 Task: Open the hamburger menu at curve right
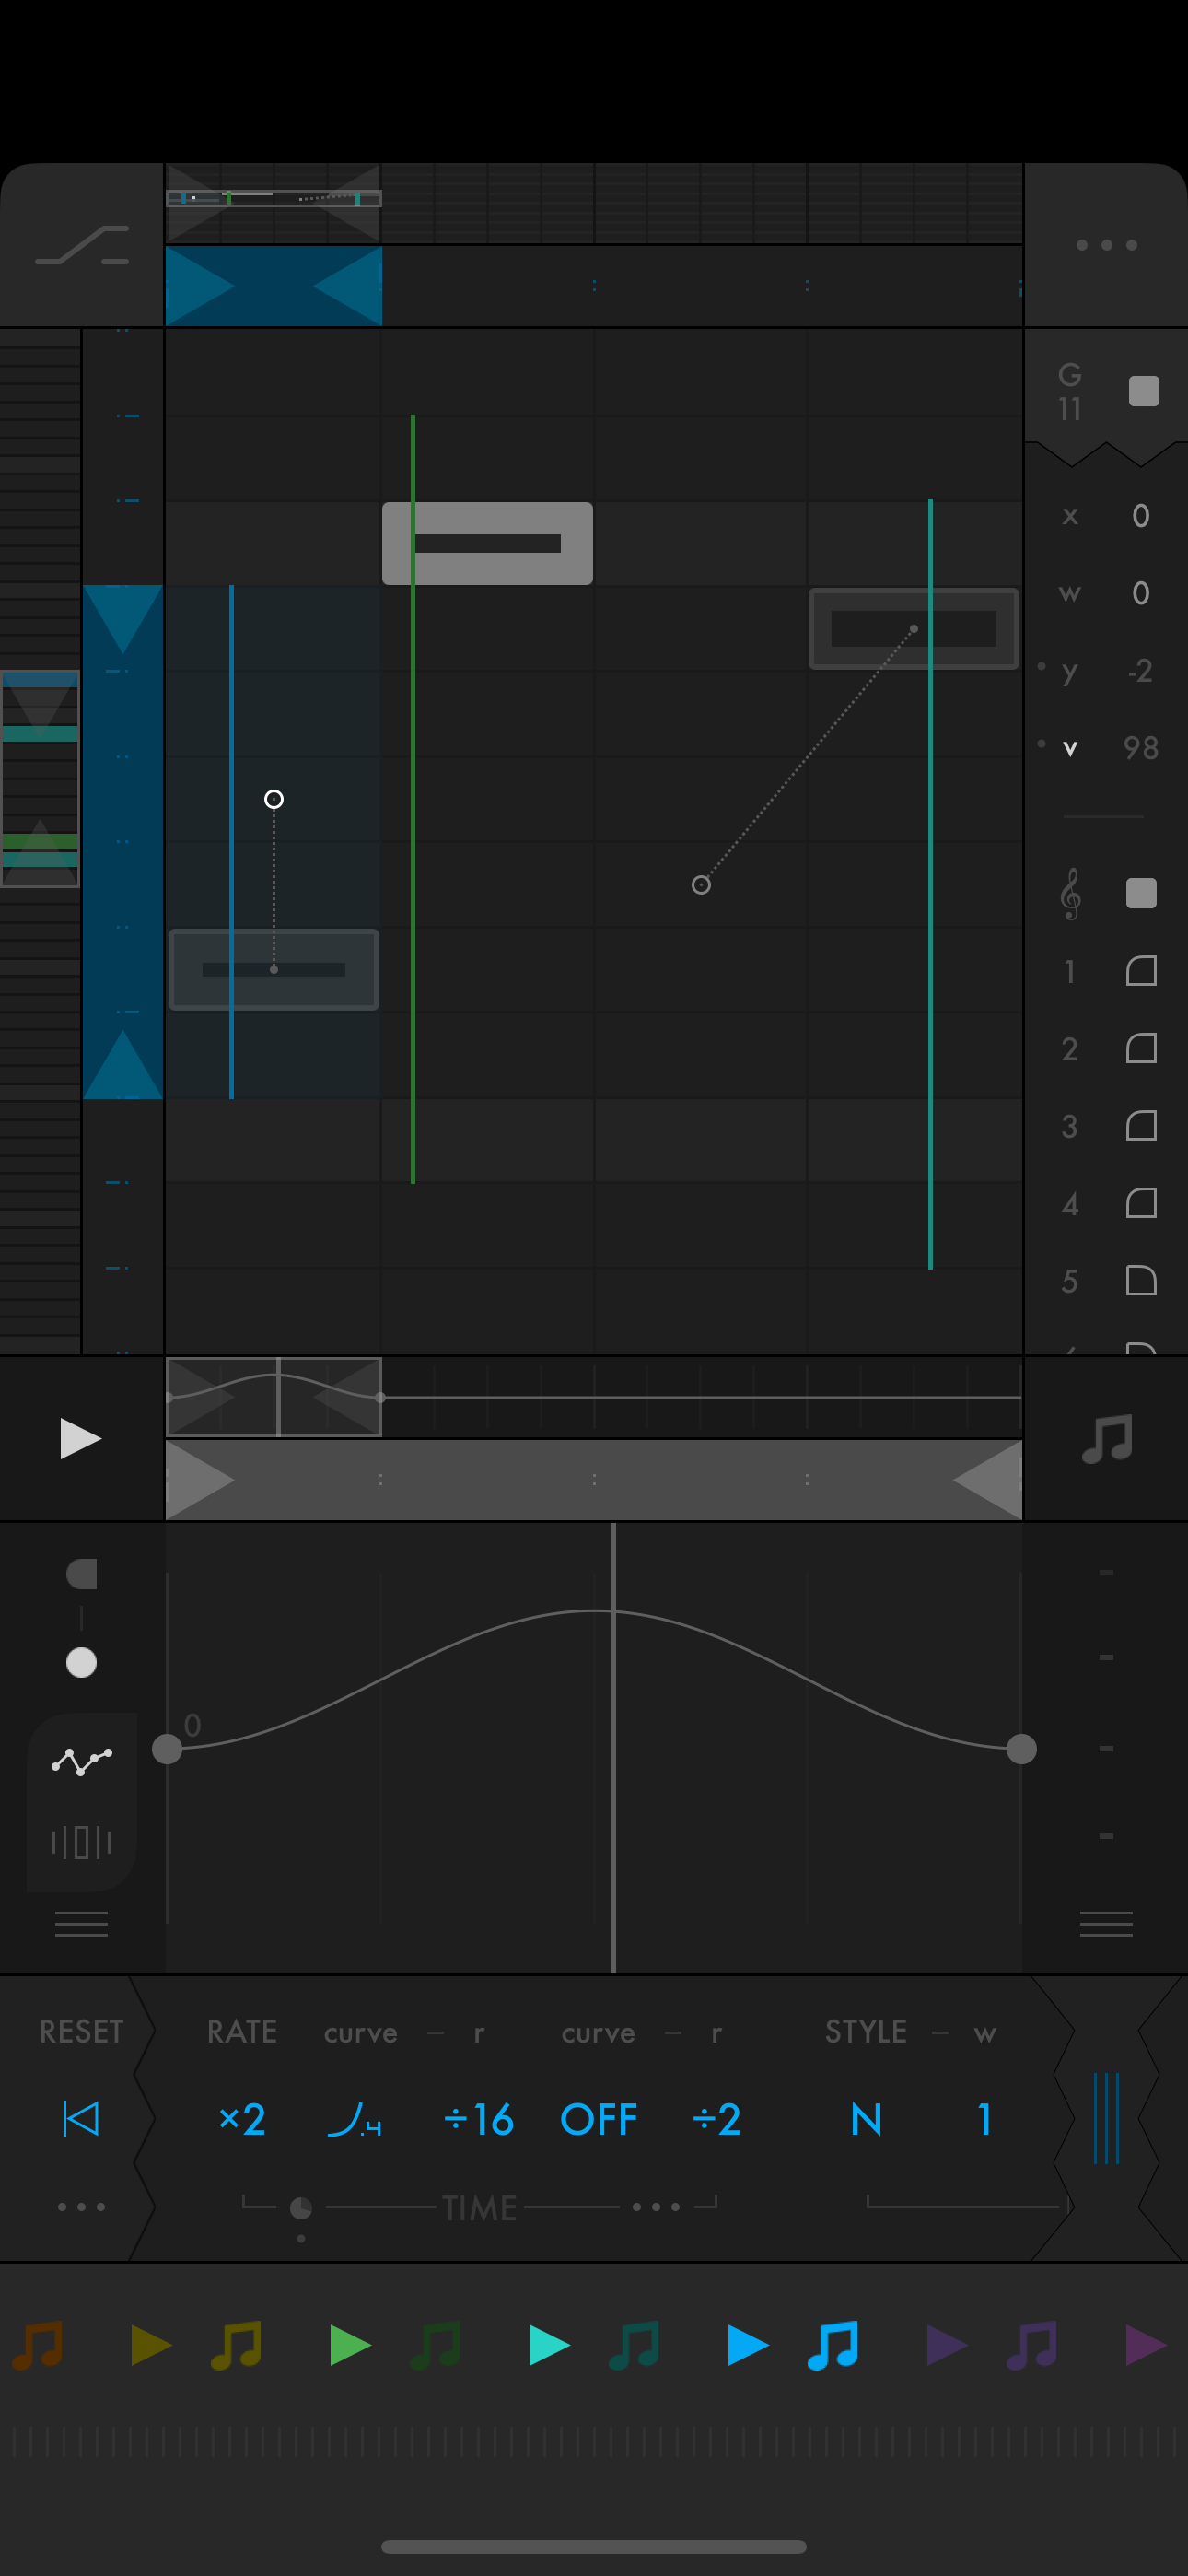pyautogui.click(x=1106, y=1923)
